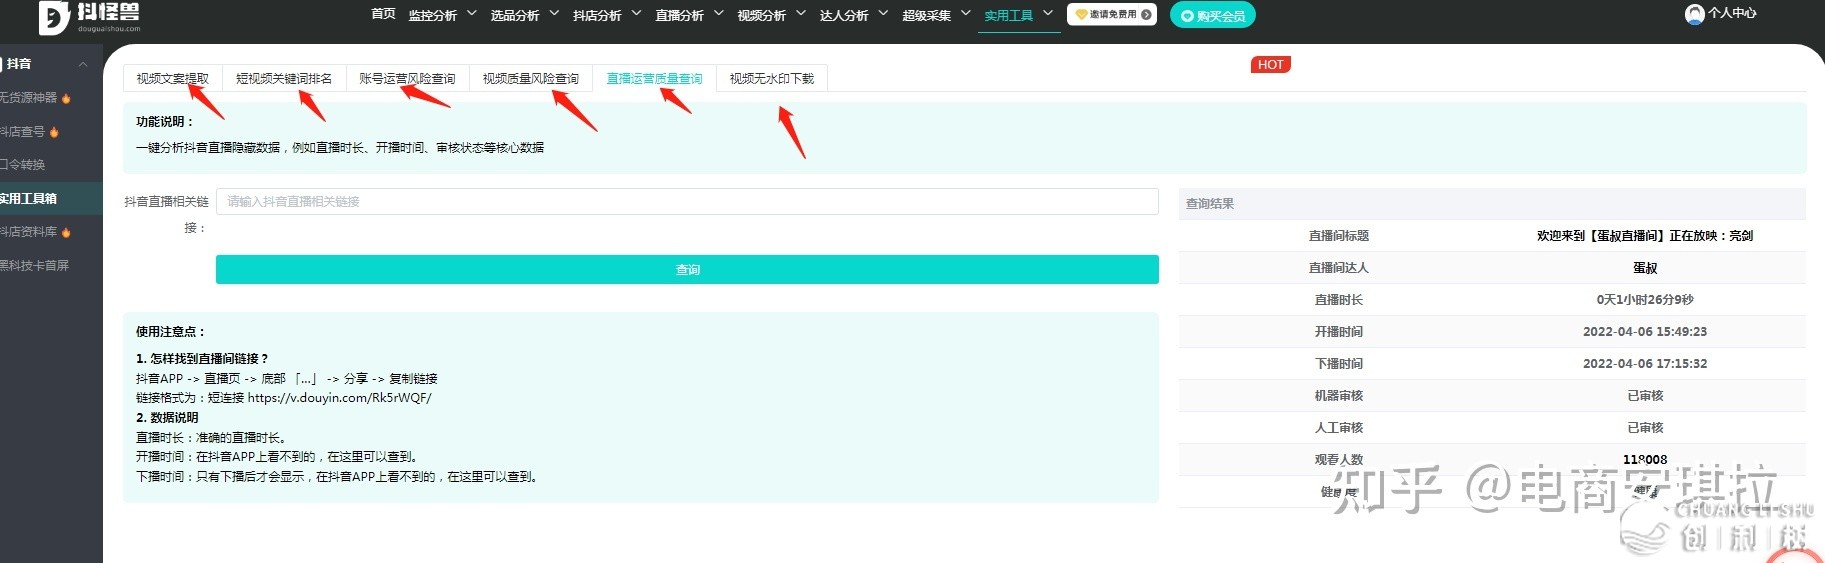Expand the 超级采集 dropdown arrow
This screenshot has height=563, width=1825.
pyautogui.click(x=965, y=14)
